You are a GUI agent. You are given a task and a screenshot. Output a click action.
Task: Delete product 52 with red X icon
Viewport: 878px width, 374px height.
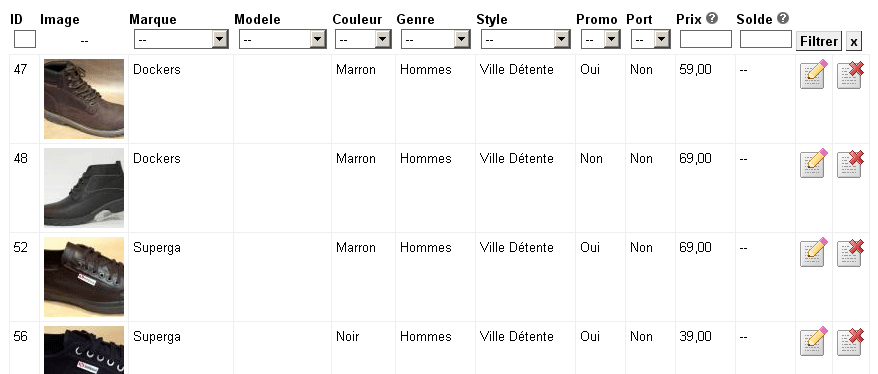pyautogui.click(x=850, y=253)
